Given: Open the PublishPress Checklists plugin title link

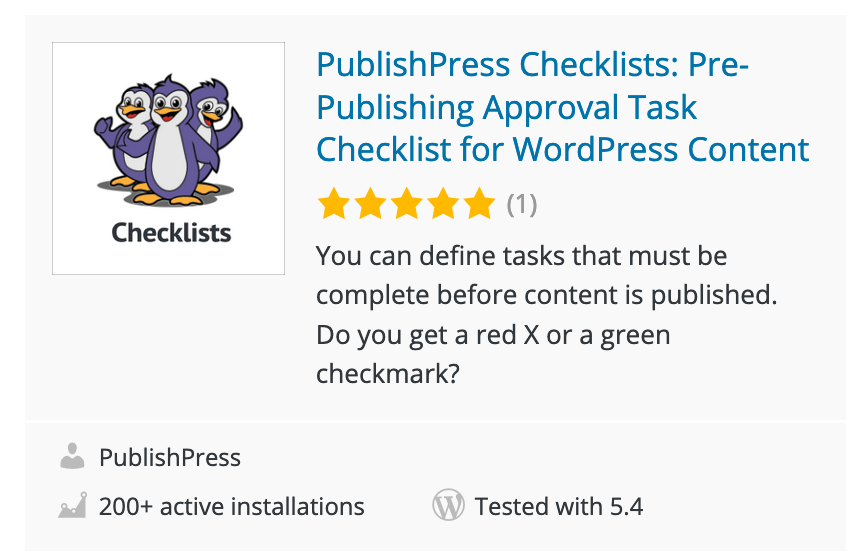Looking at the screenshot, I should [x=562, y=107].
